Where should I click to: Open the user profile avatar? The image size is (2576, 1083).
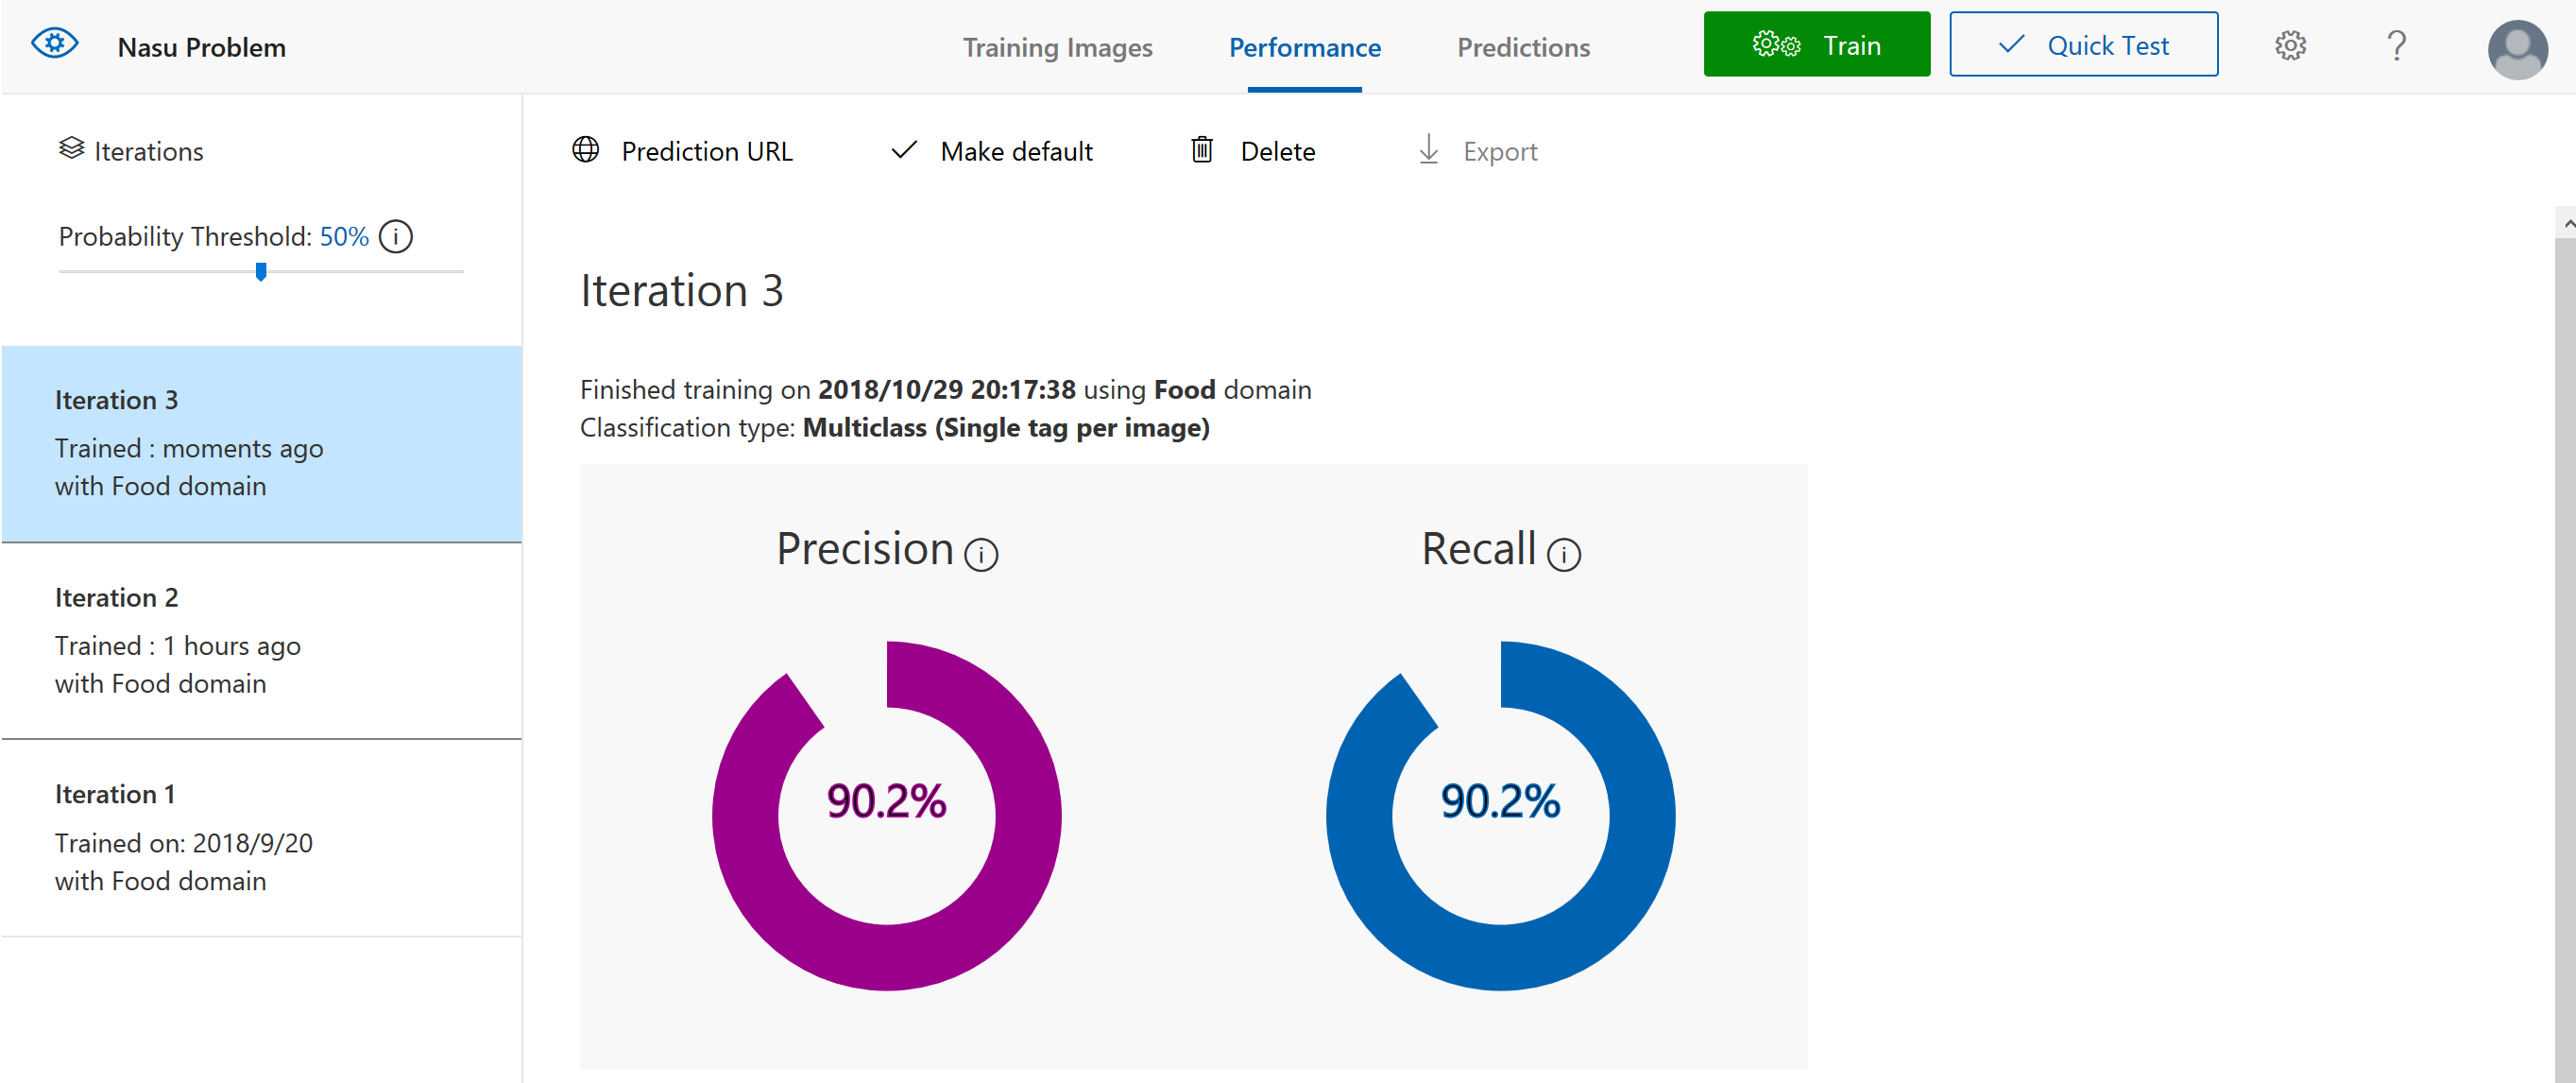pos(2516,48)
